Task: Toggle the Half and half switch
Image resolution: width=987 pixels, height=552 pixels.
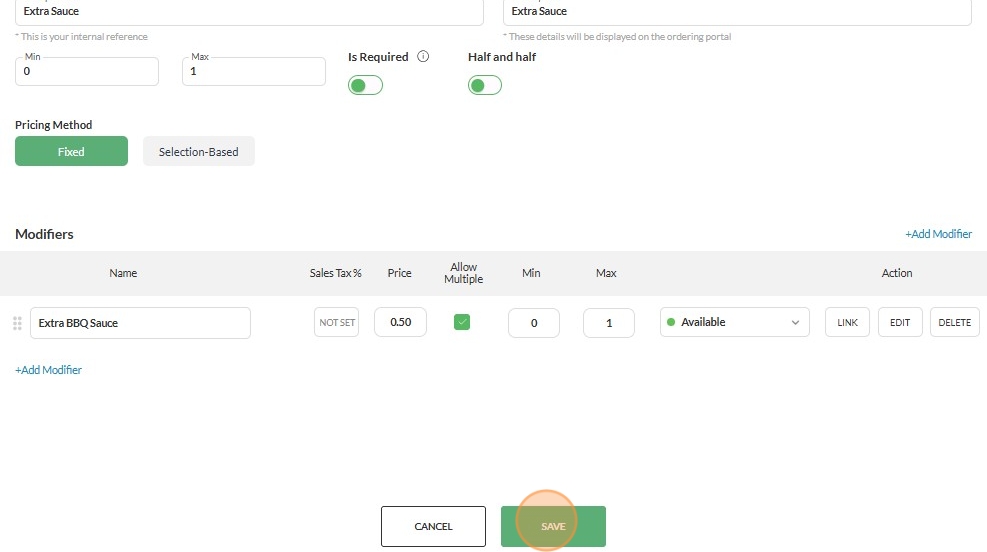Action: coord(485,85)
